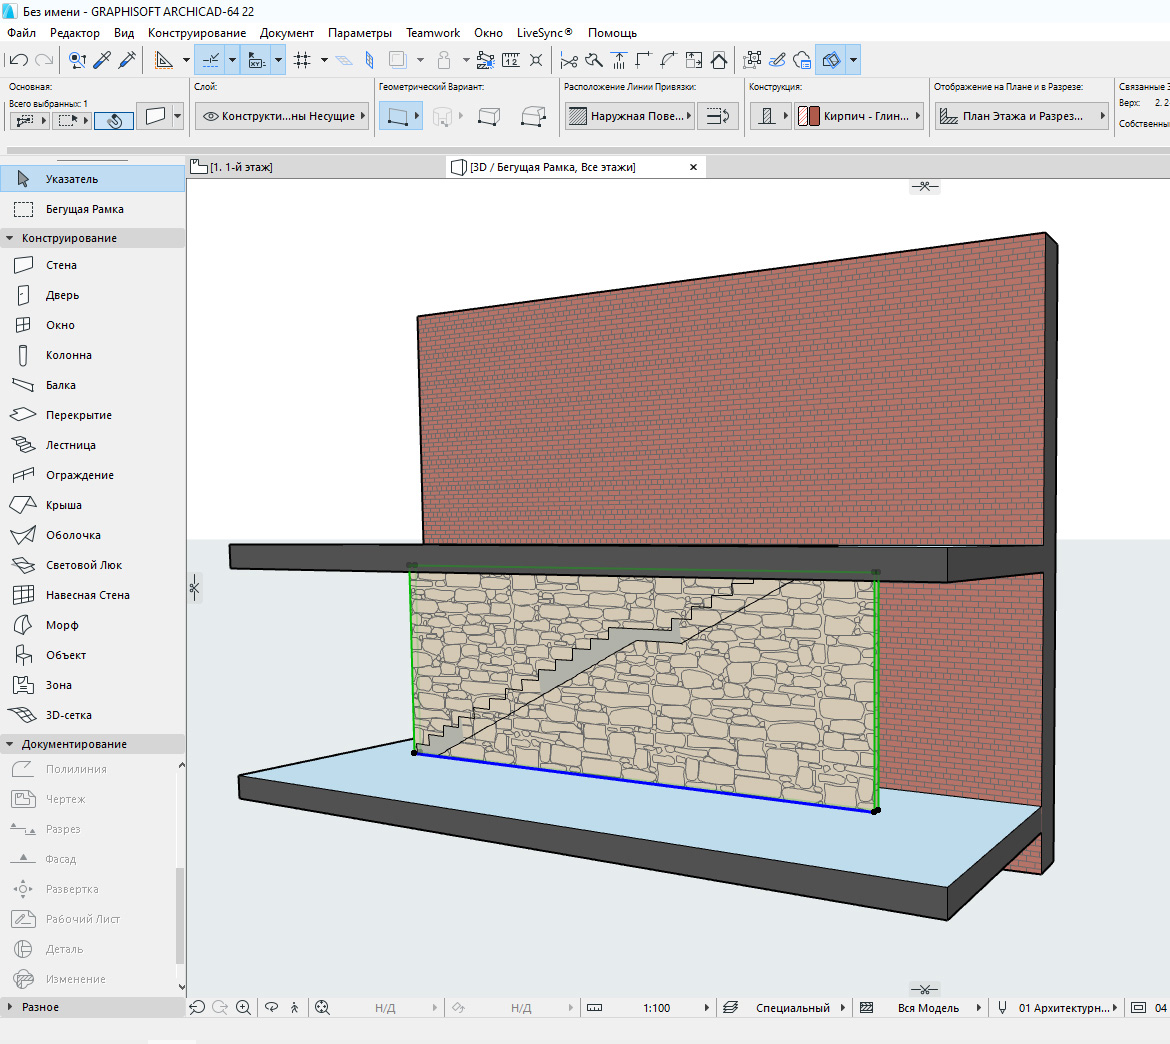Click the scissors split tool icon
The height and width of the screenshot is (1044, 1170).
click(x=569, y=60)
